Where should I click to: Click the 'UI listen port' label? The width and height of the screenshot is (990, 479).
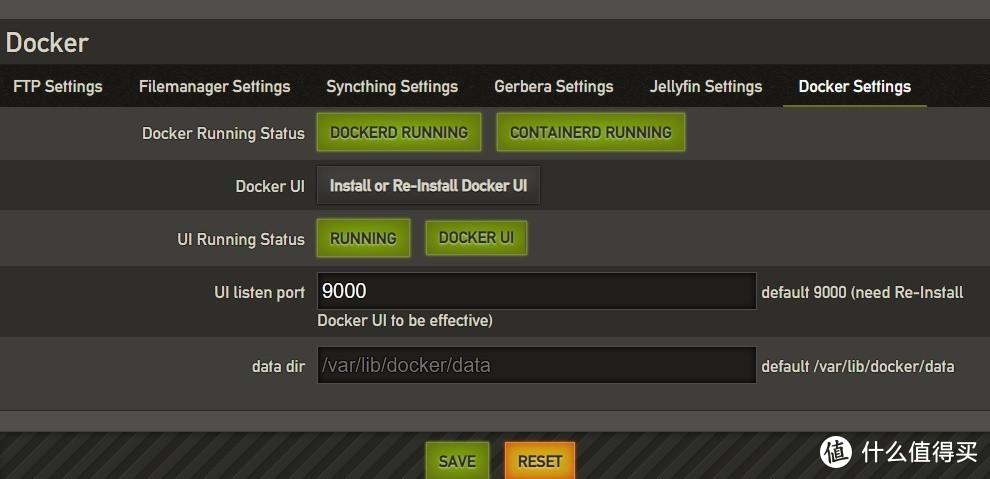[x=259, y=292]
